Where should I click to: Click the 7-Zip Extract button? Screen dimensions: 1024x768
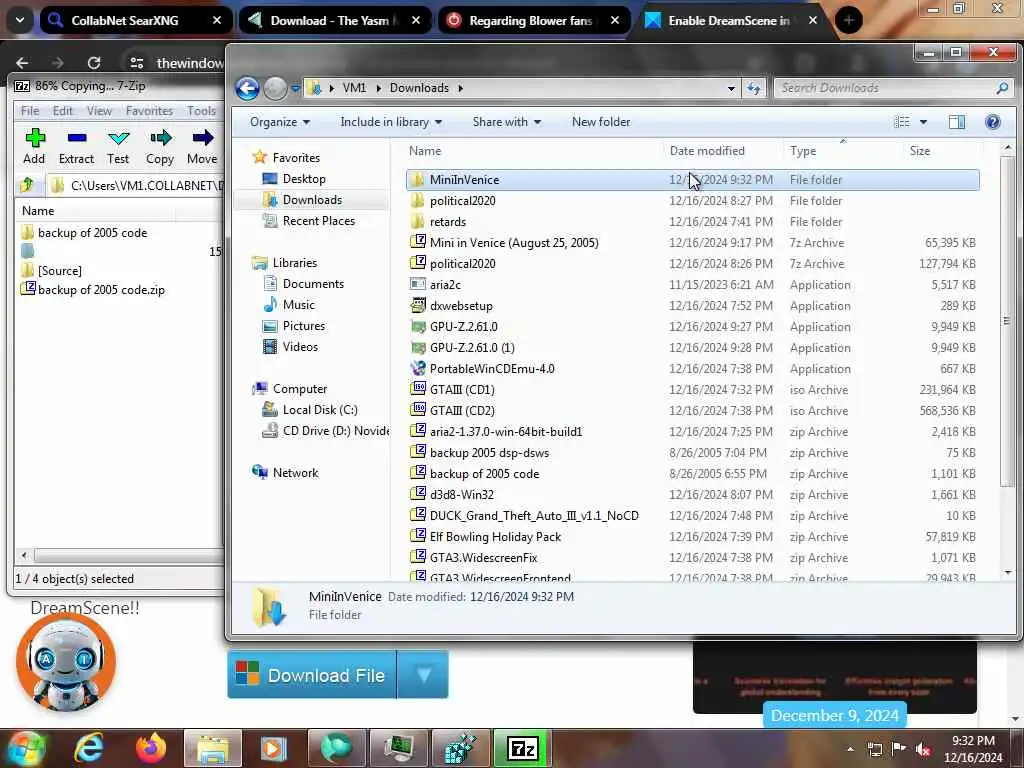[76, 146]
